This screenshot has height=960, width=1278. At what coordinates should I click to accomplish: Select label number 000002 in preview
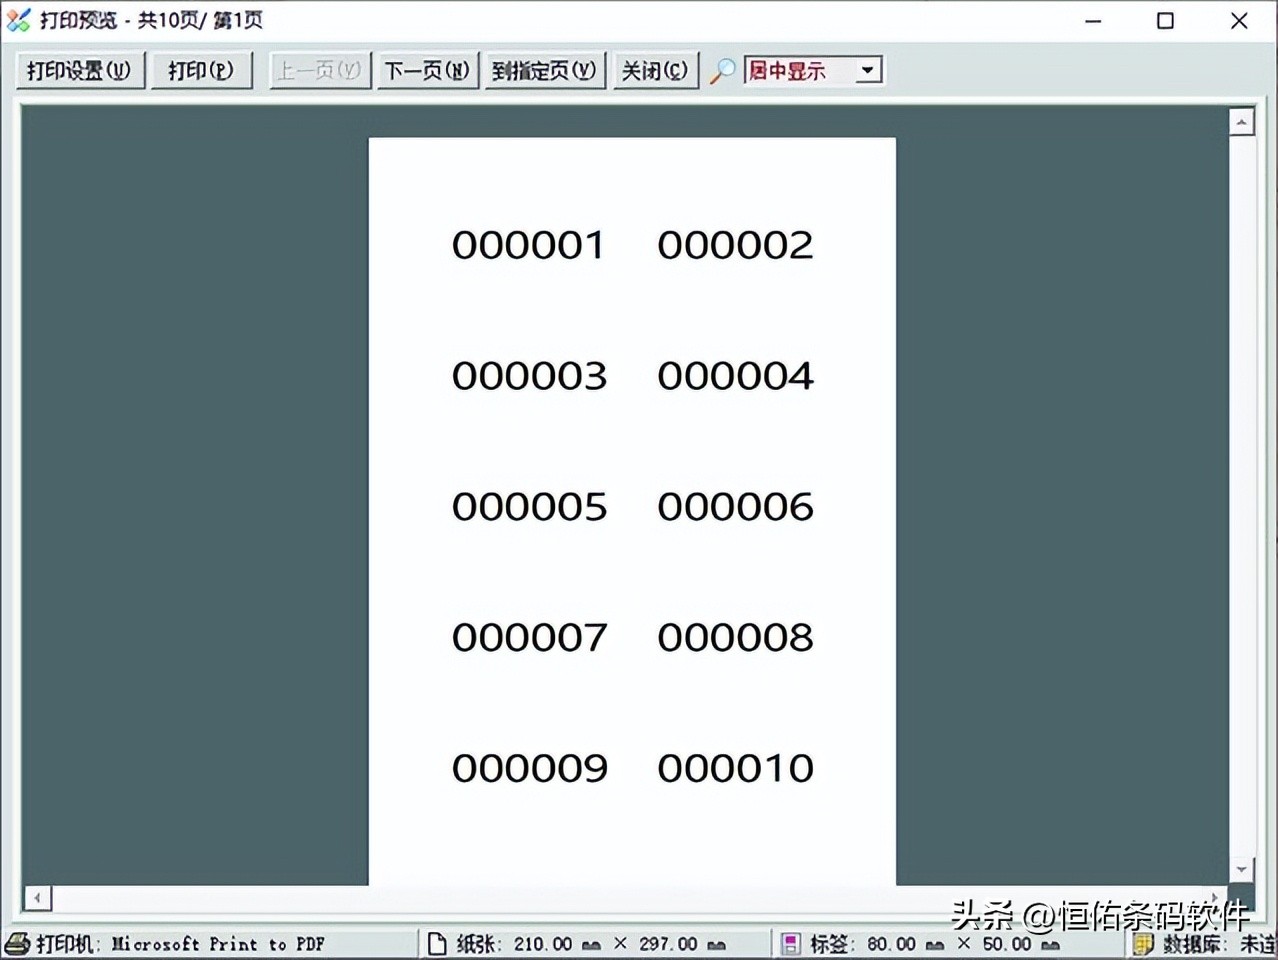tap(735, 245)
